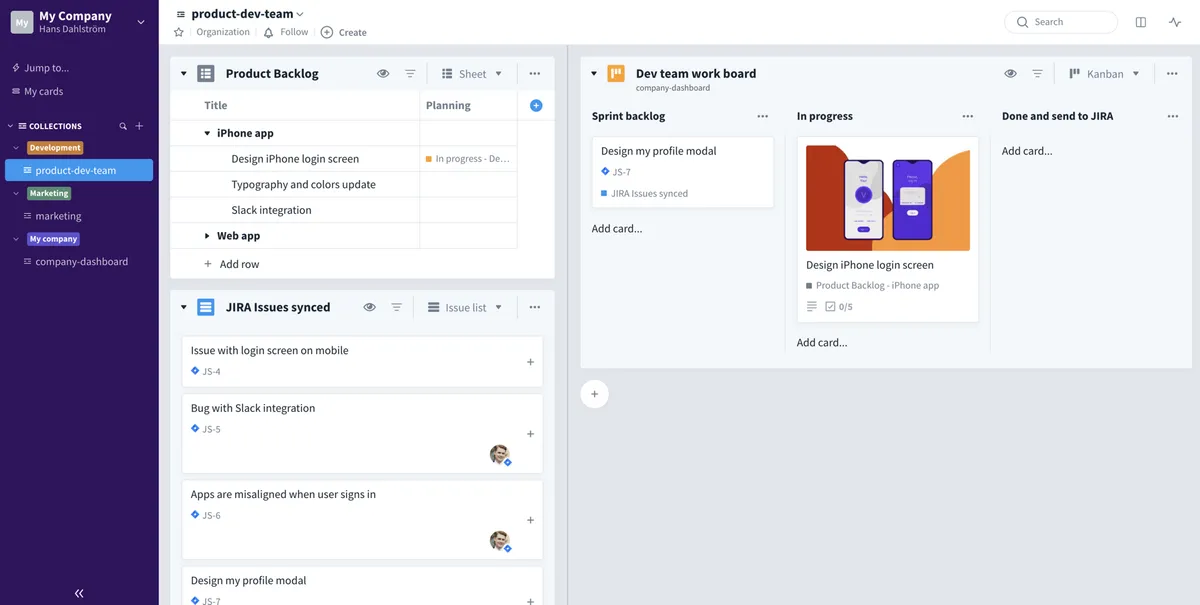The height and width of the screenshot is (605, 1200).
Task: Click the Create plus circle icon
Action: (327, 32)
